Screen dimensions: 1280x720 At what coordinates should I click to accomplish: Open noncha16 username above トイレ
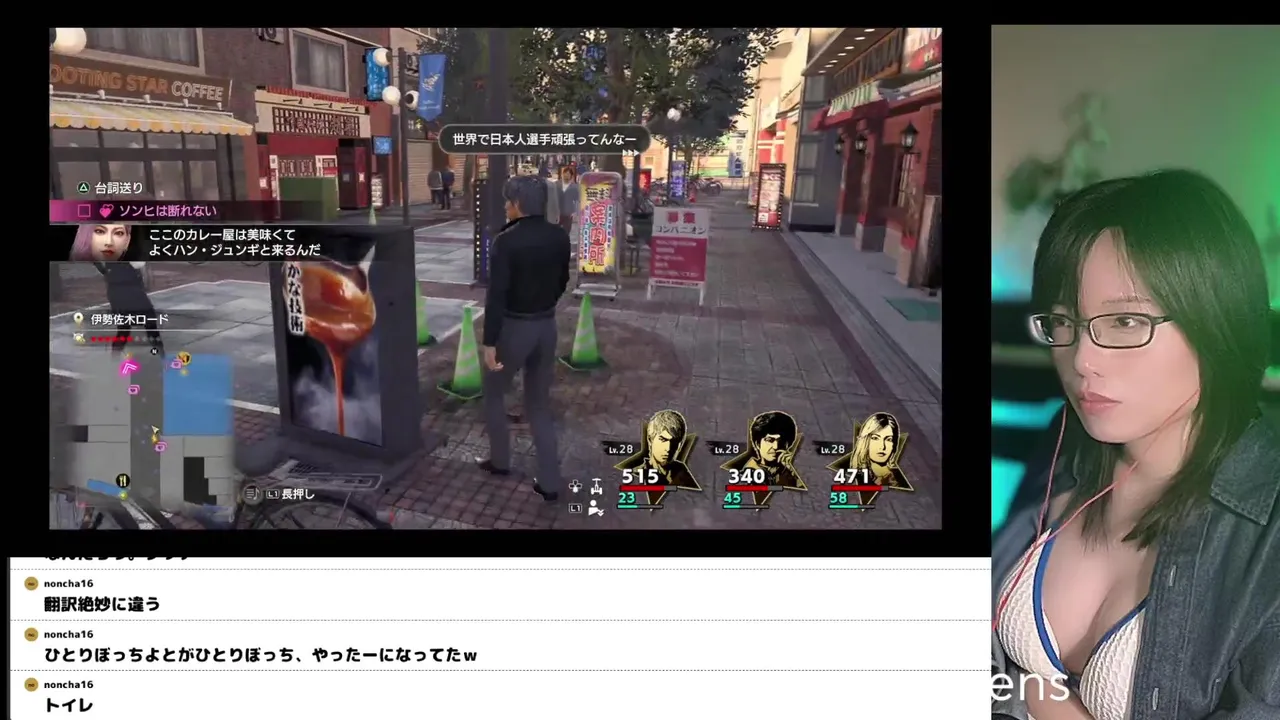pos(68,684)
